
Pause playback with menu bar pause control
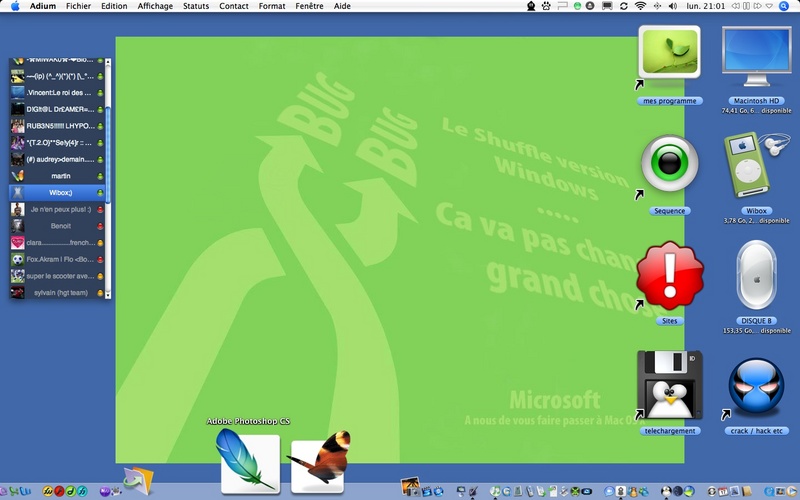click(746, 6)
